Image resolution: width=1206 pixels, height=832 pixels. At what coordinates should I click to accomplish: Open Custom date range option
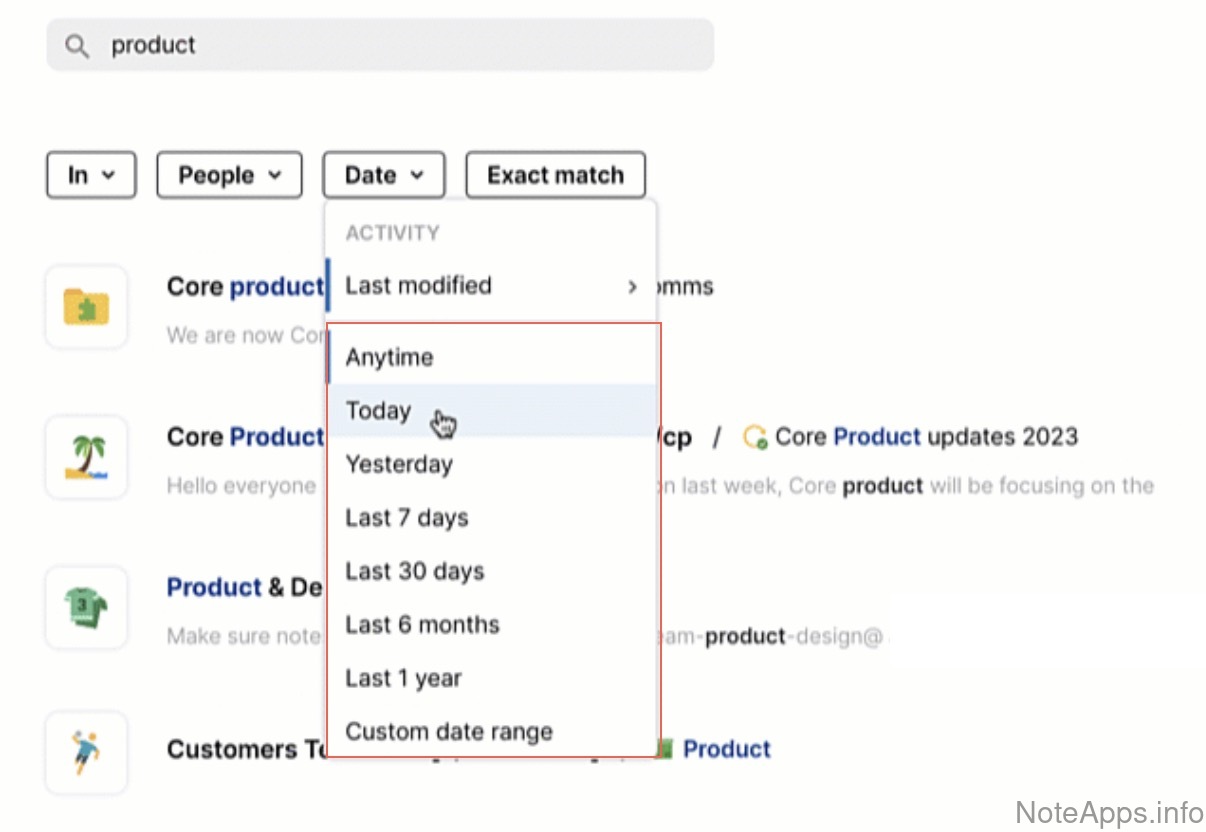449,732
